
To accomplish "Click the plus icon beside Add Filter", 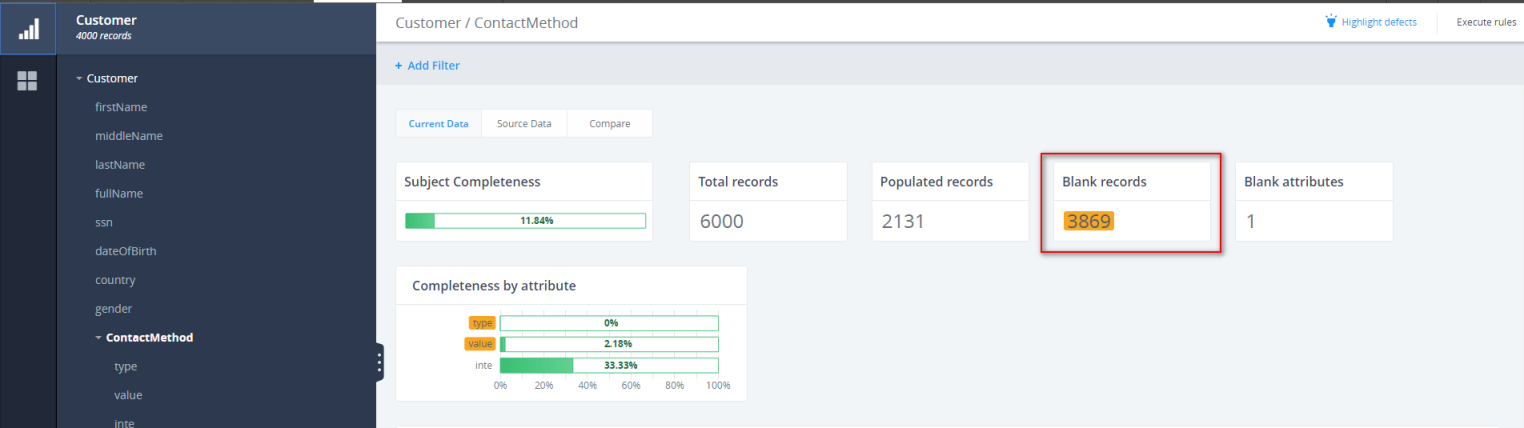I will [398, 66].
